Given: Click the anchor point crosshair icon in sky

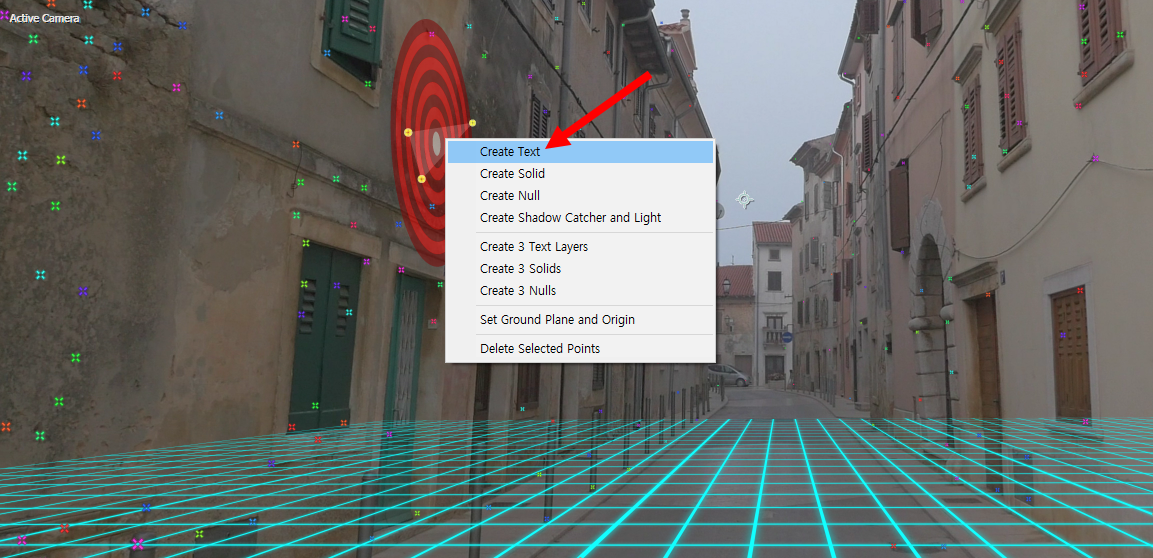Looking at the screenshot, I should point(744,199).
